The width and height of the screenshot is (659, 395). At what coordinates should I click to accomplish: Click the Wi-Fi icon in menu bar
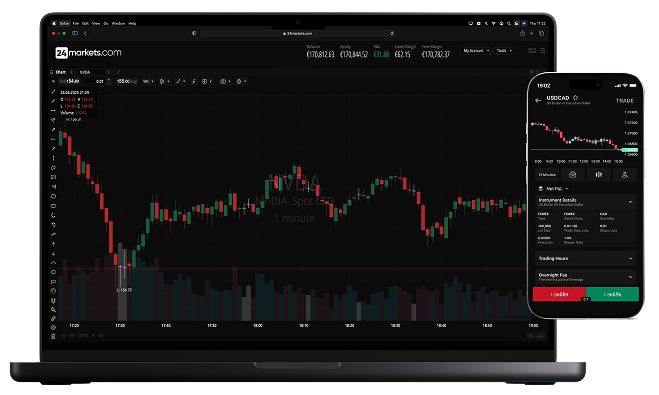494,24
